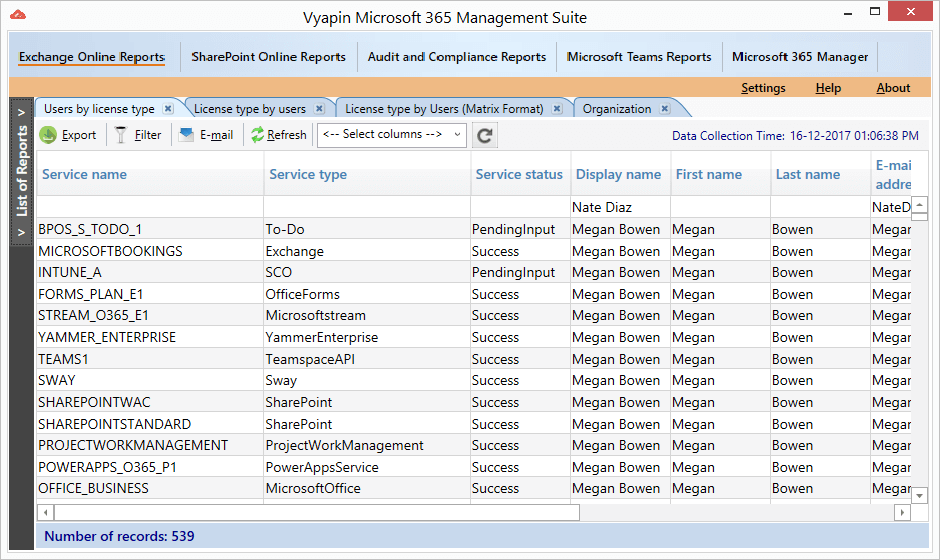Screen dimensions: 940x560
Task: Select the OFFICE_BUSINESS cell
Action: click(150, 488)
